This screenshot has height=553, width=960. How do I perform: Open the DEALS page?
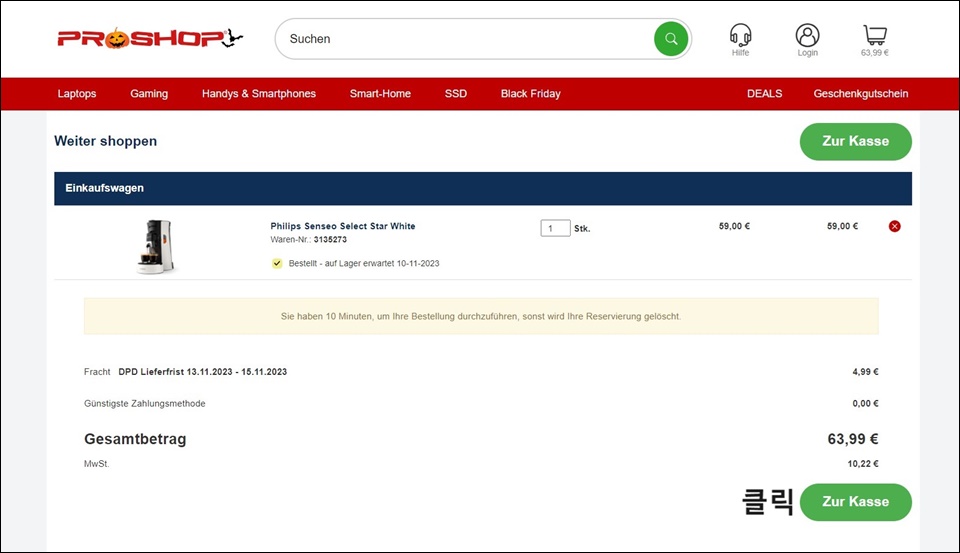tap(764, 94)
